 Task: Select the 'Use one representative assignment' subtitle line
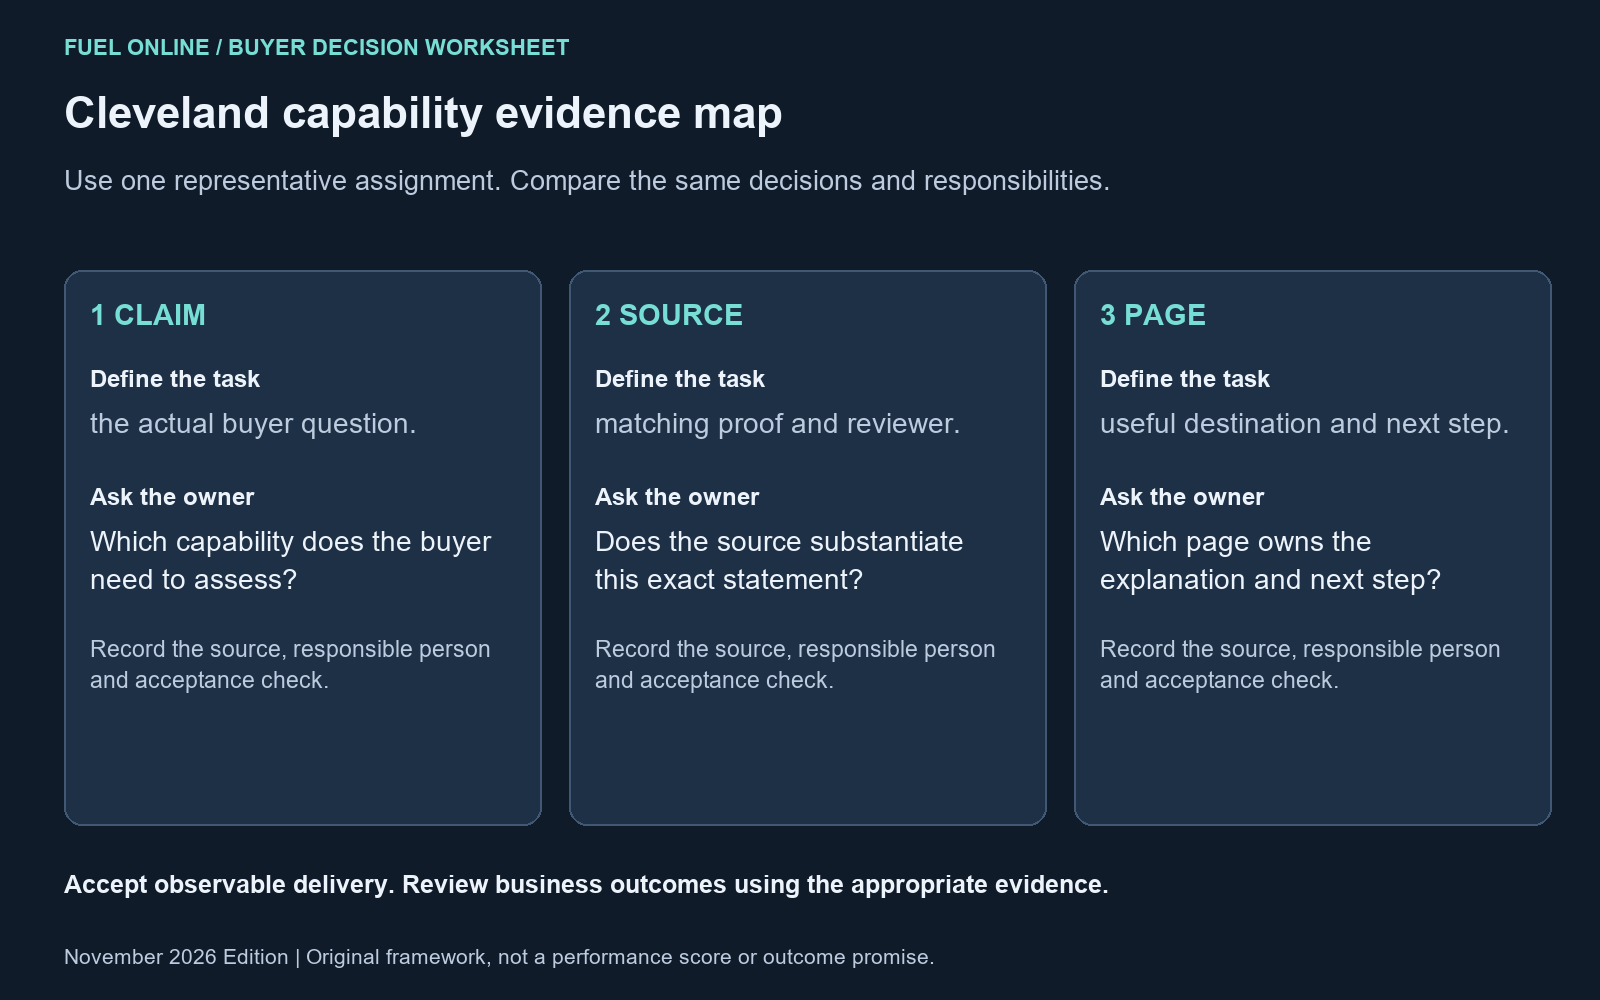(x=587, y=181)
